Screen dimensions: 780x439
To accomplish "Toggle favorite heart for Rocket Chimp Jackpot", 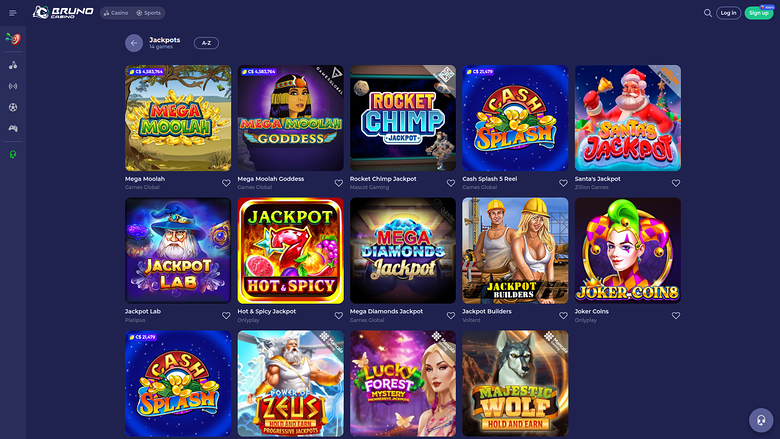I will pyautogui.click(x=451, y=183).
